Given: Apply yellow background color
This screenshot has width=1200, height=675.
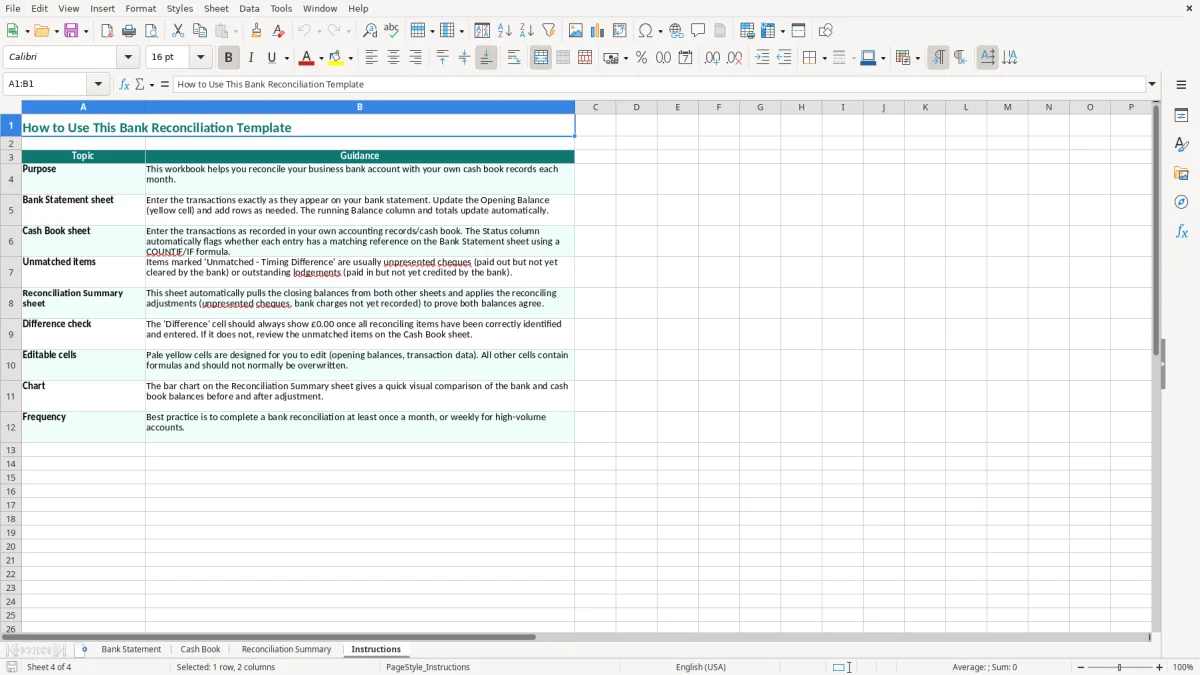Looking at the screenshot, I should point(336,58).
